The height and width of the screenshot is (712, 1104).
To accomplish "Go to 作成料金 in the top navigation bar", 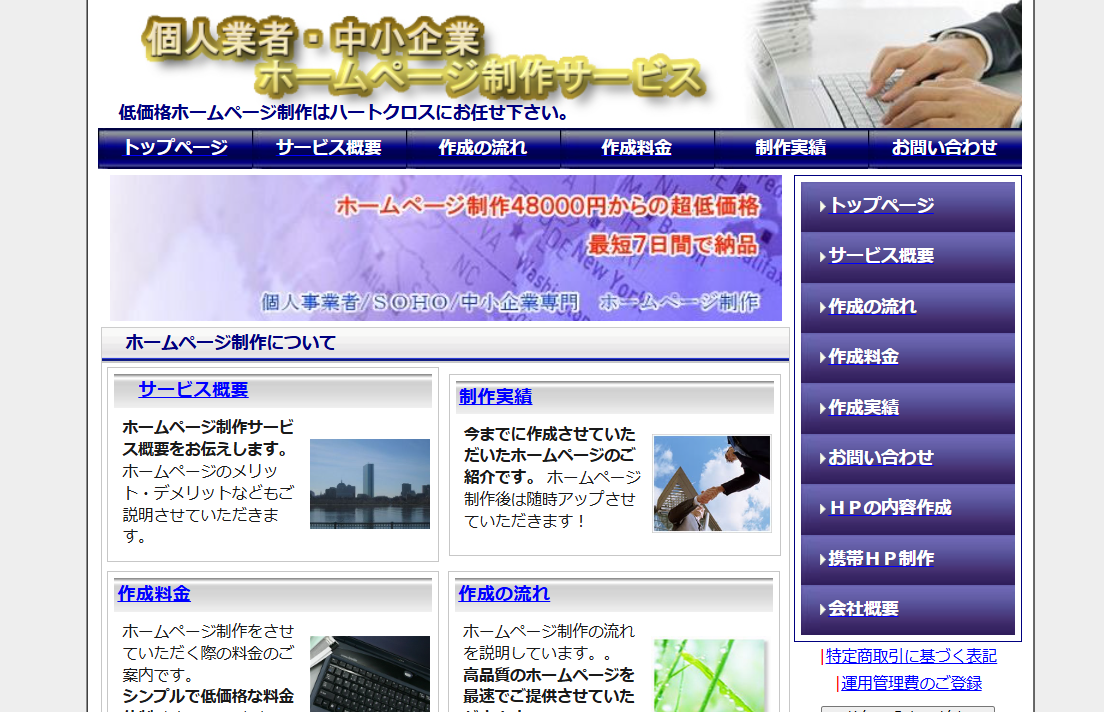I will (637, 148).
